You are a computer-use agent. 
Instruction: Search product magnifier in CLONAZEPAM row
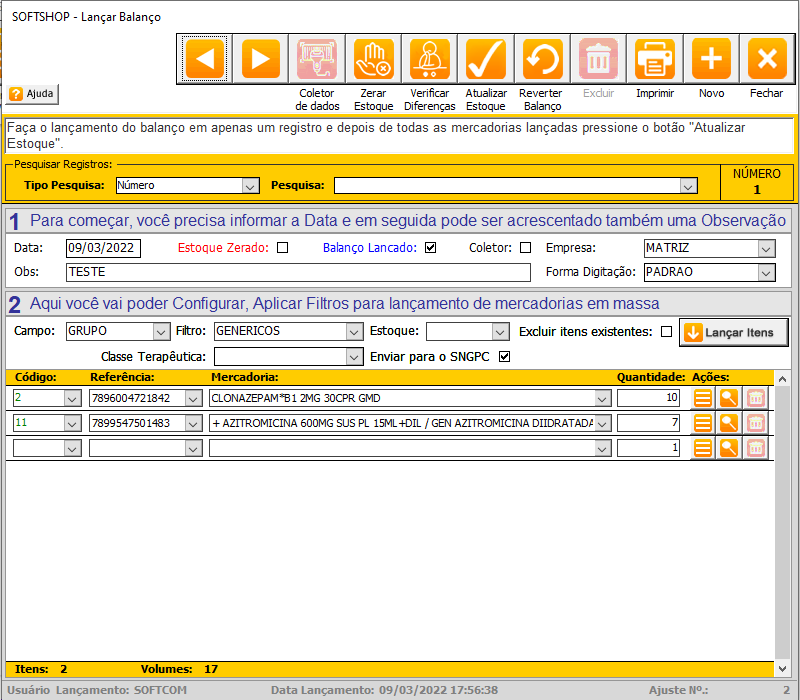(x=729, y=398)
